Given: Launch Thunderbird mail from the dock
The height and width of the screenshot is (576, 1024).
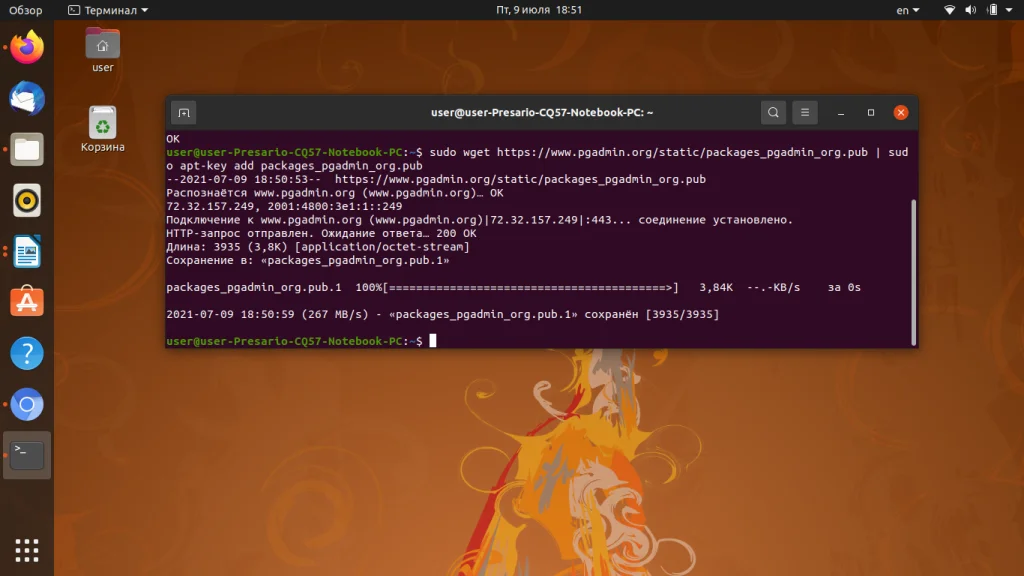Looking at the screenshot, I should click(25, 98).
